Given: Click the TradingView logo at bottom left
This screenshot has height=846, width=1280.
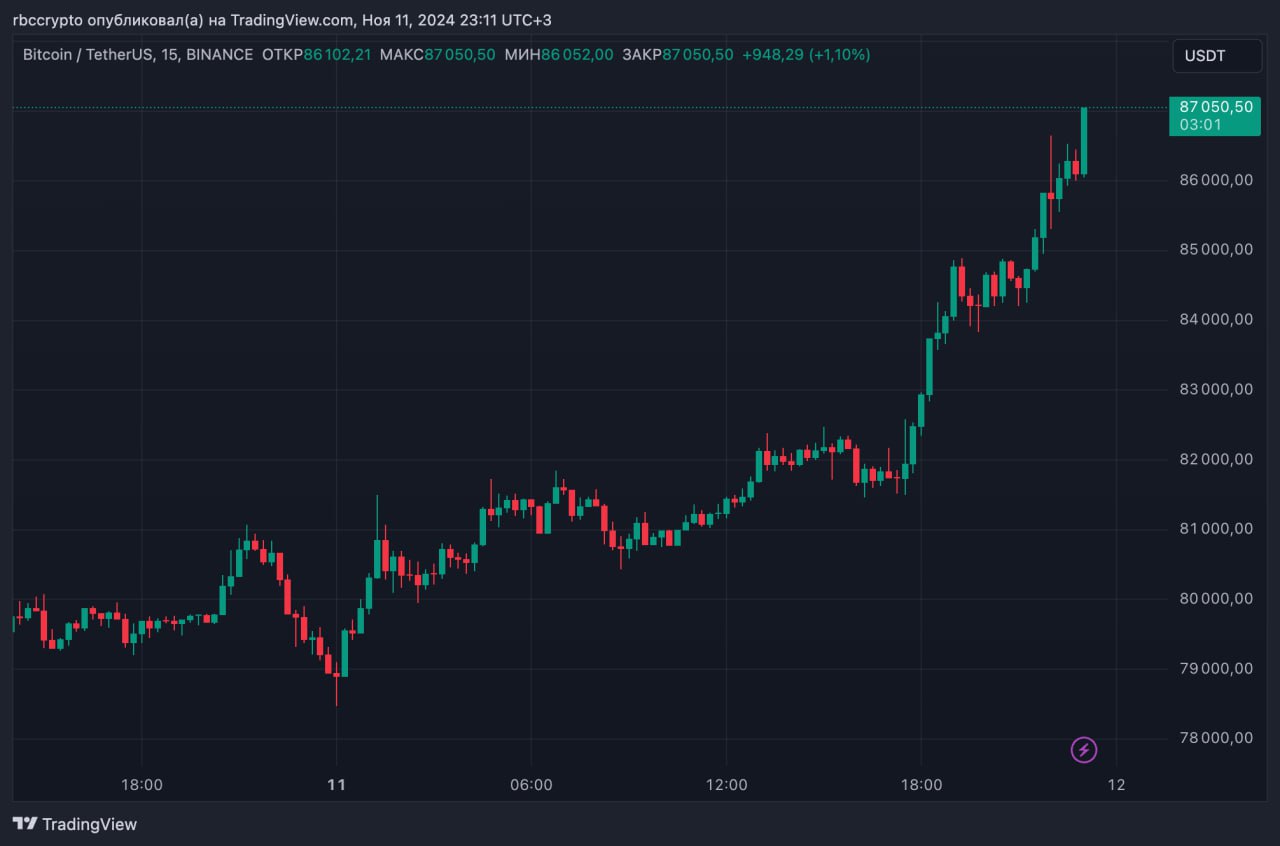Looking at the screenshot, I should click(x=75, y=824).
